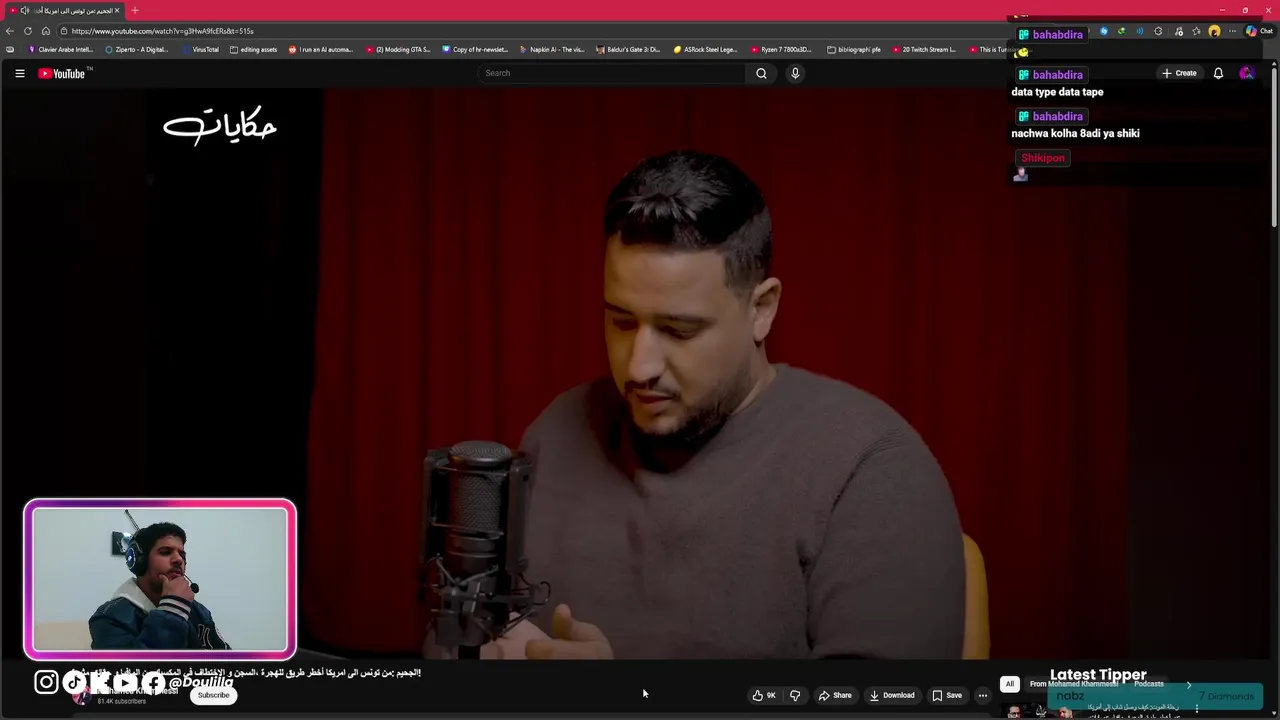Select the All filter chip
The image size is (1280, 720).
[x=1010, y=684]
